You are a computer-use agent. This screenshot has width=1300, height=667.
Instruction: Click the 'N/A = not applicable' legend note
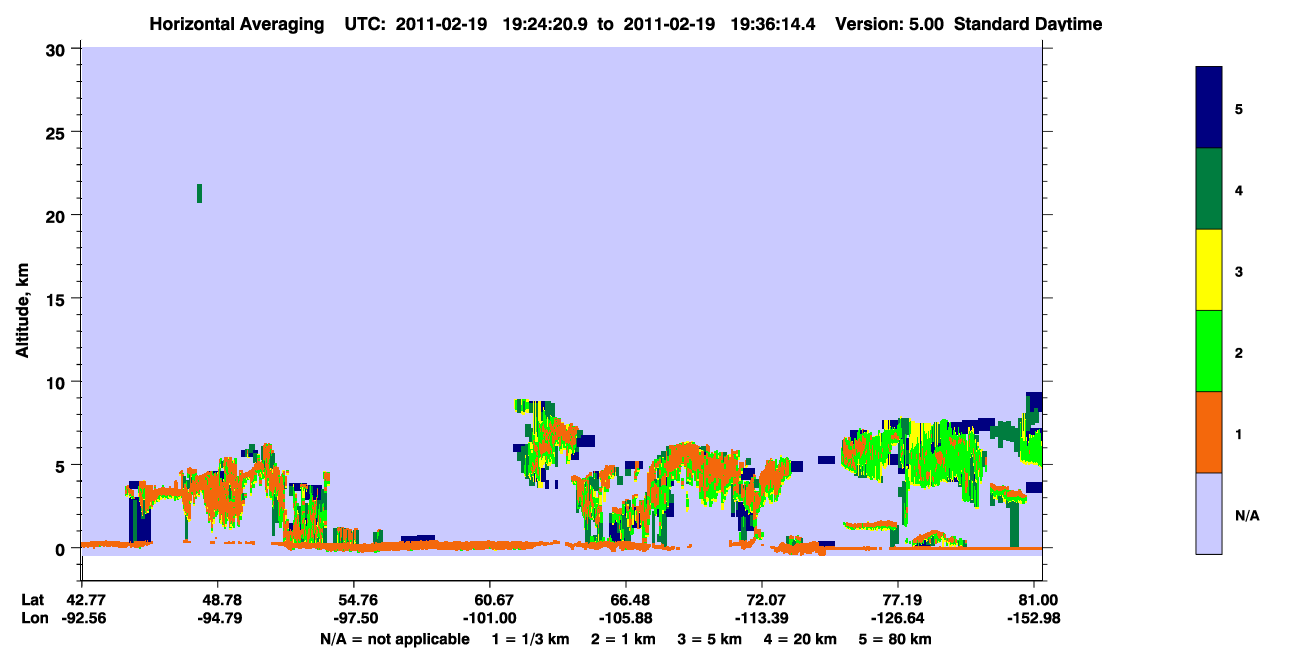(394, 639)
